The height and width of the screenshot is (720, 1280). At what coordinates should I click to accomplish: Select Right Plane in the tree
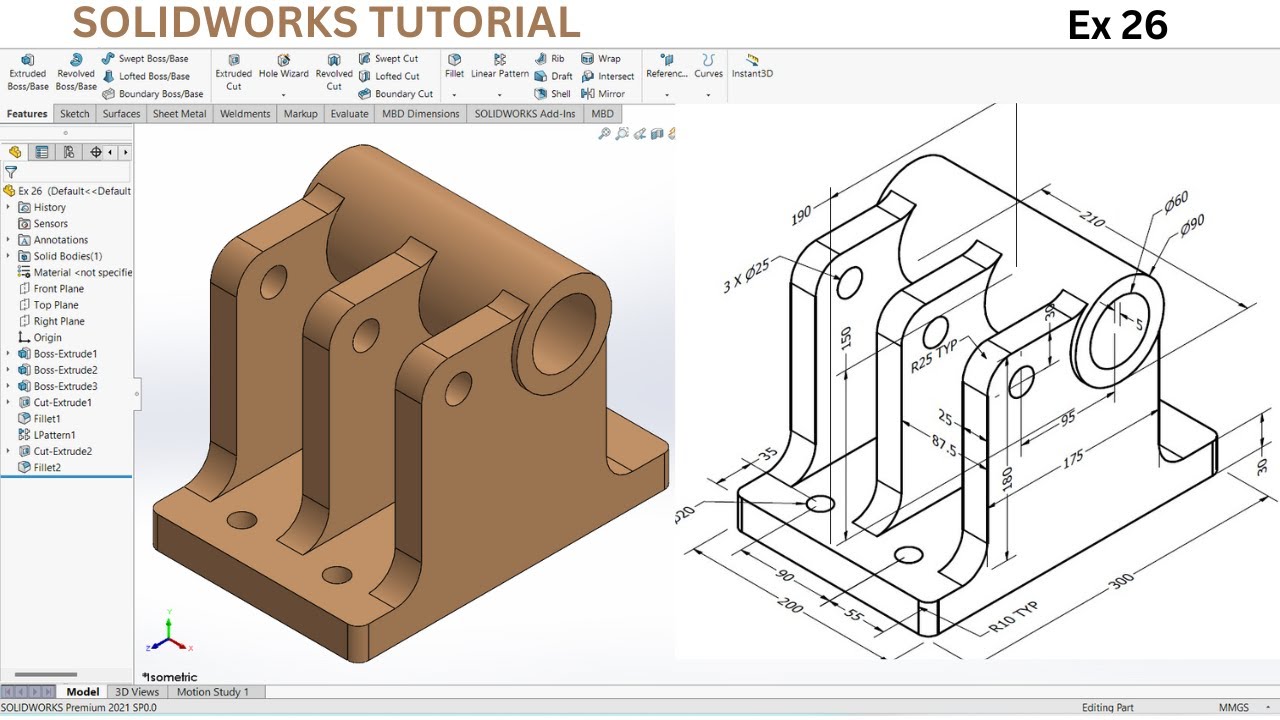click(51, 321)
